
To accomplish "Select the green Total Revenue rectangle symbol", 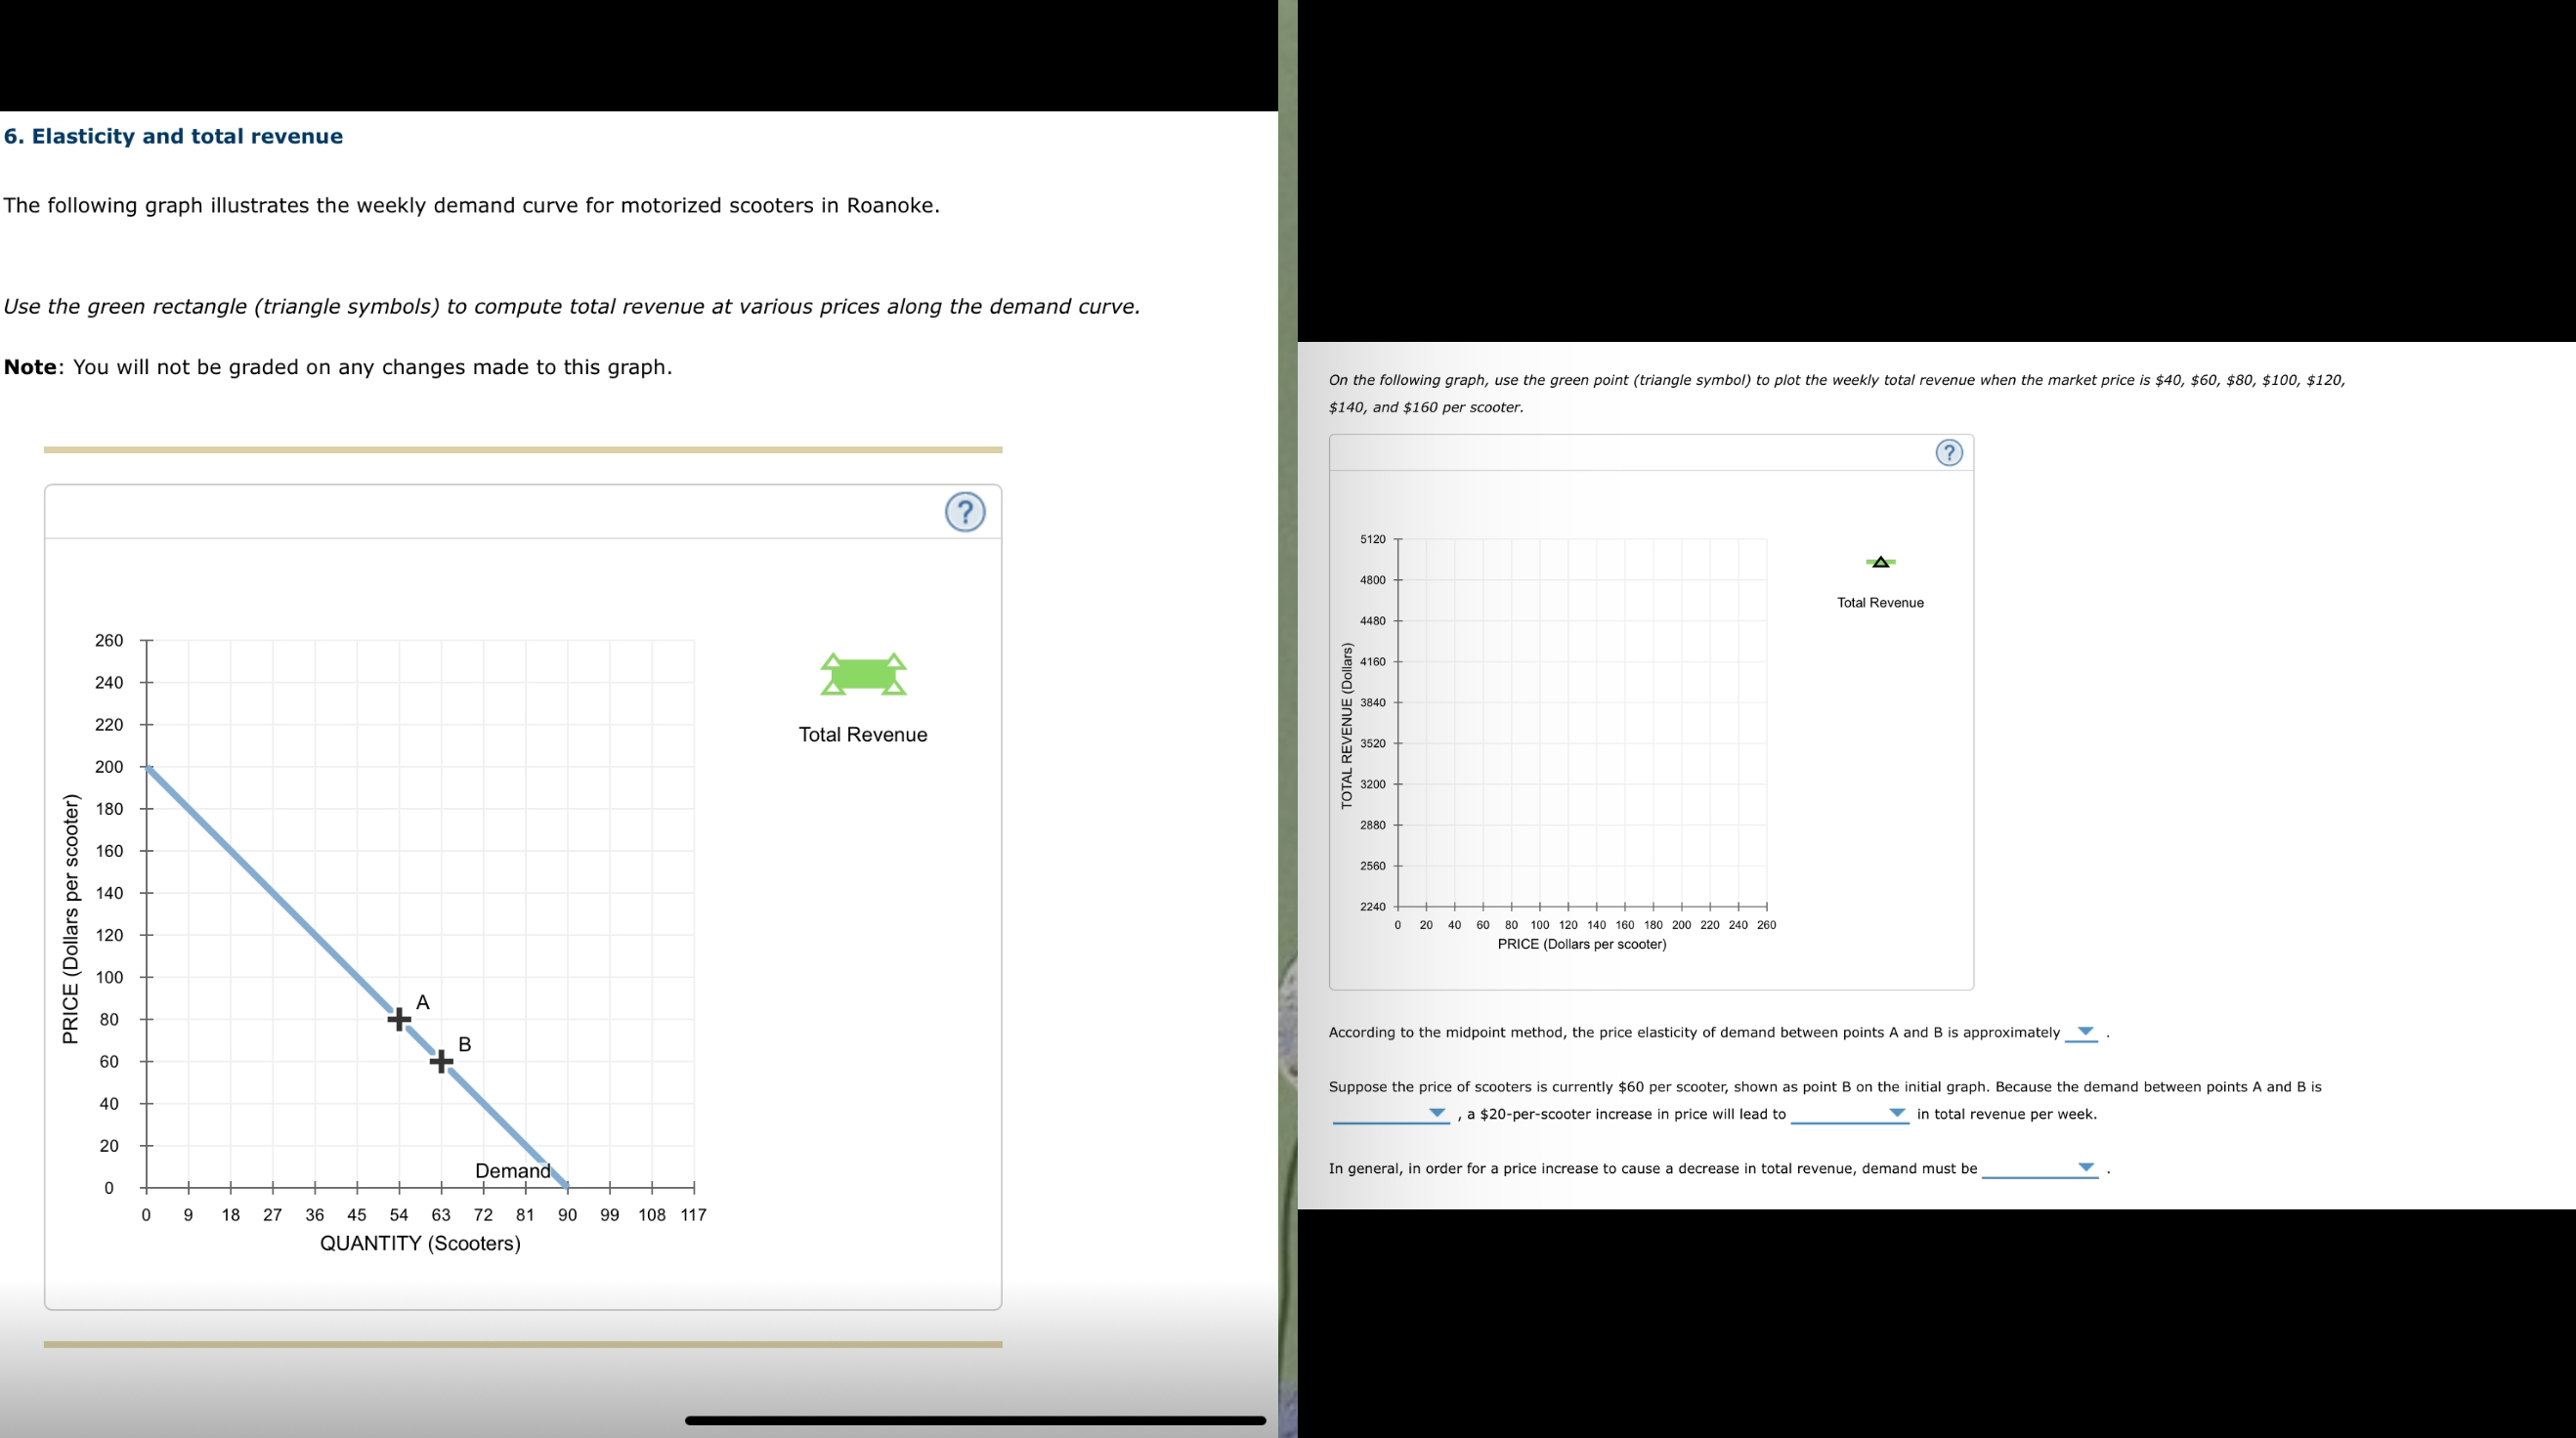I will pos(862,675).
